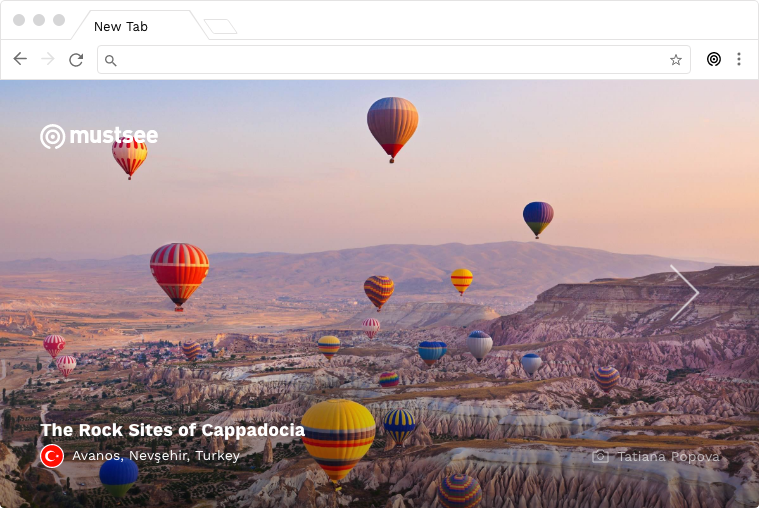
Task: Click the mustsee logo on the photo
Action: coord(99,136)
